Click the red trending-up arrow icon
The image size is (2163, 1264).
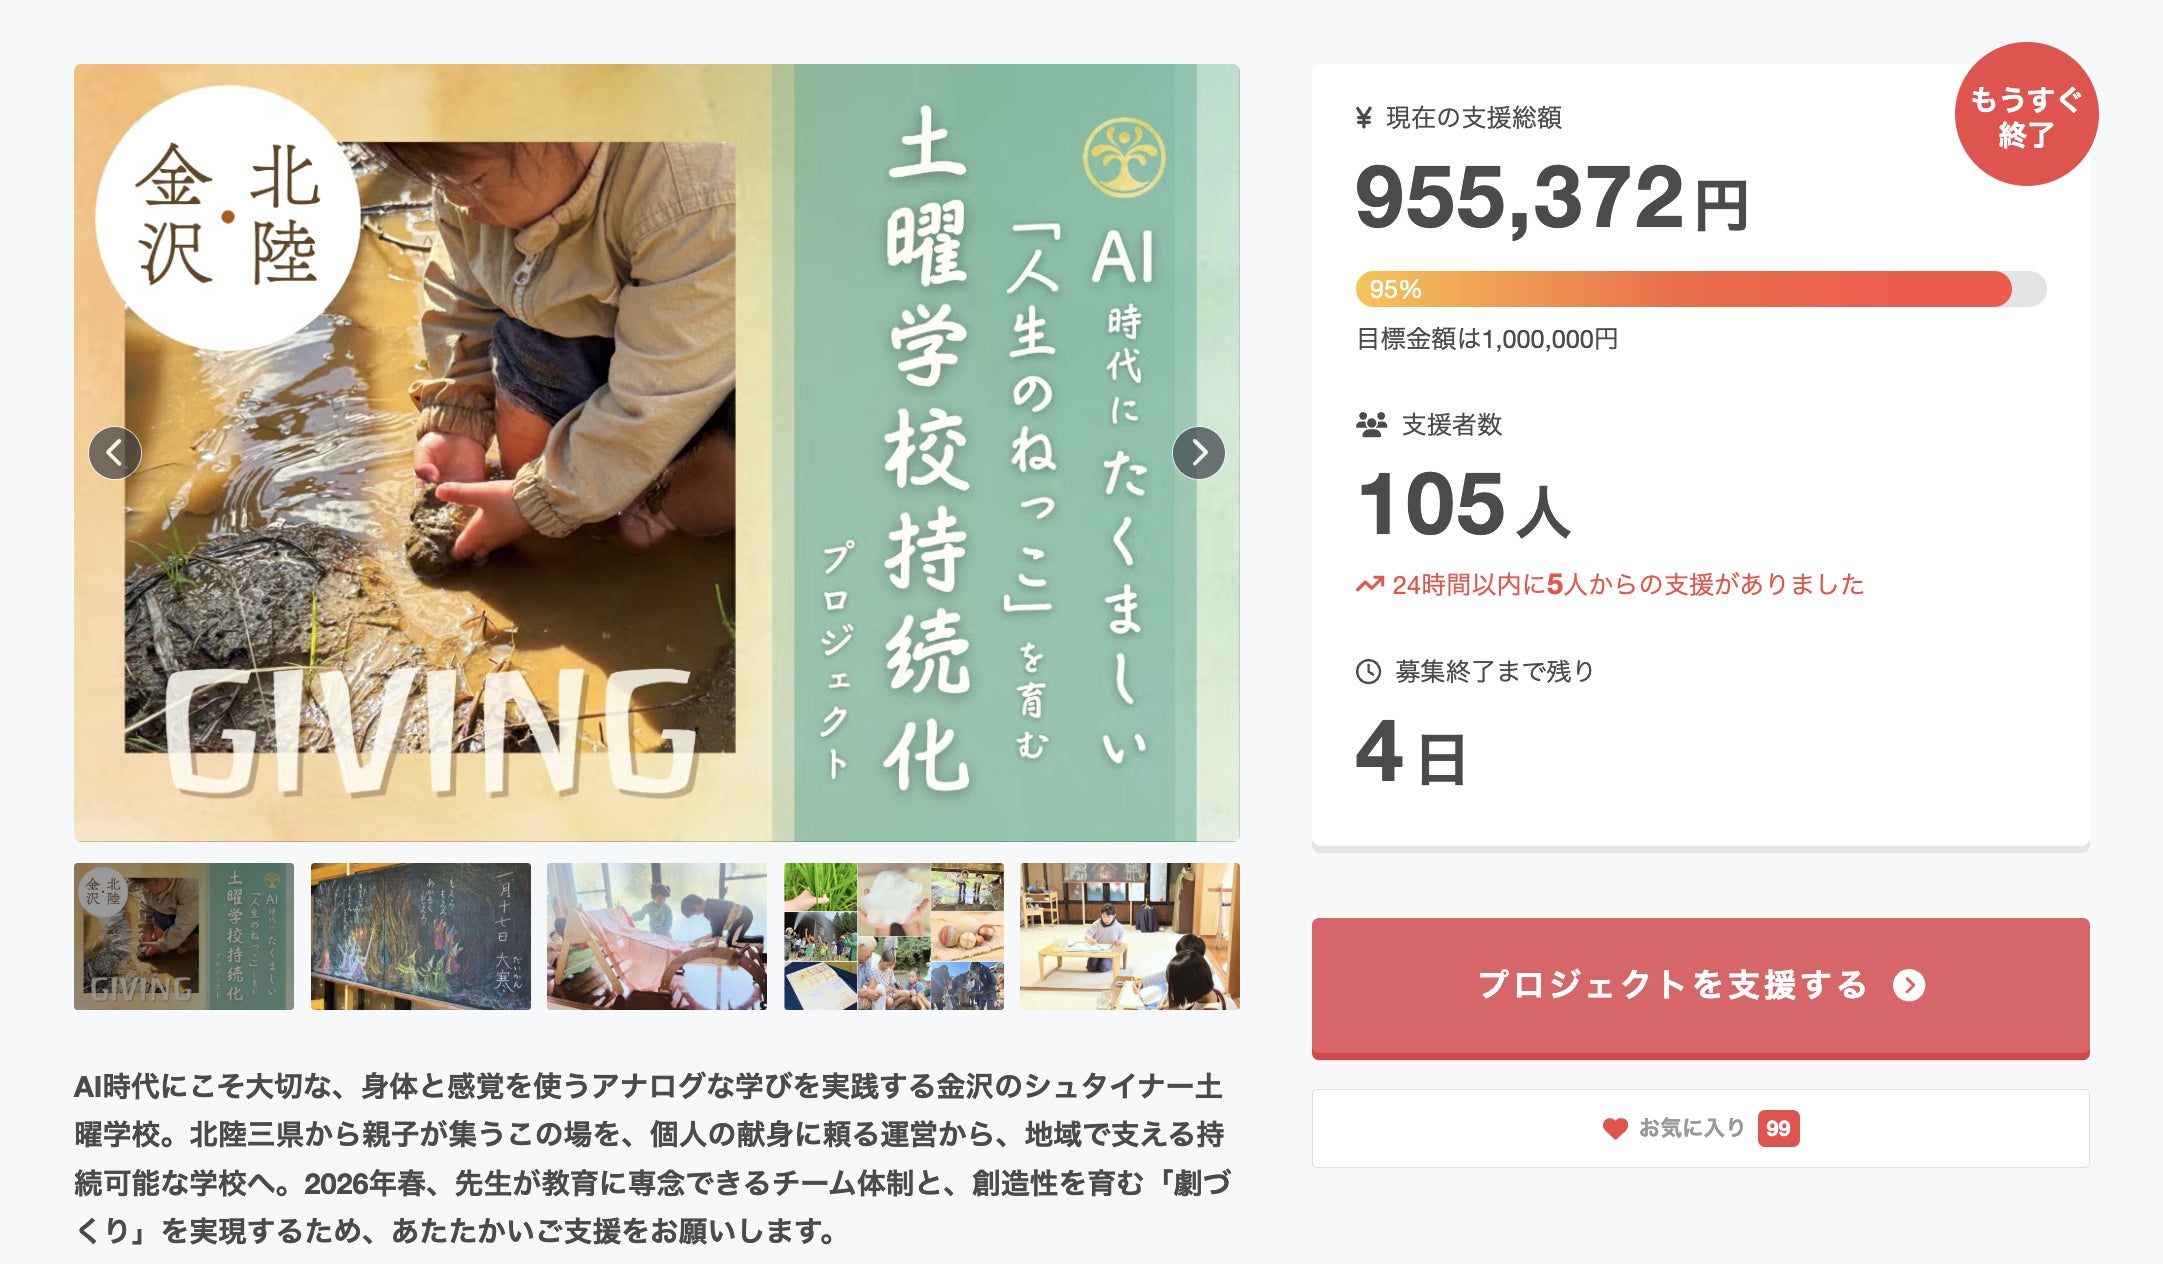1369,584
